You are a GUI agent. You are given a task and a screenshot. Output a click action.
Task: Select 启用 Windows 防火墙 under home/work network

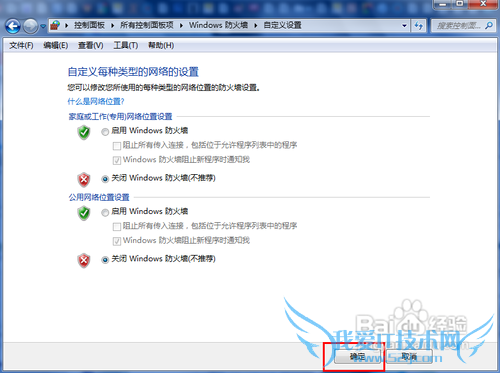coord(105,132)
